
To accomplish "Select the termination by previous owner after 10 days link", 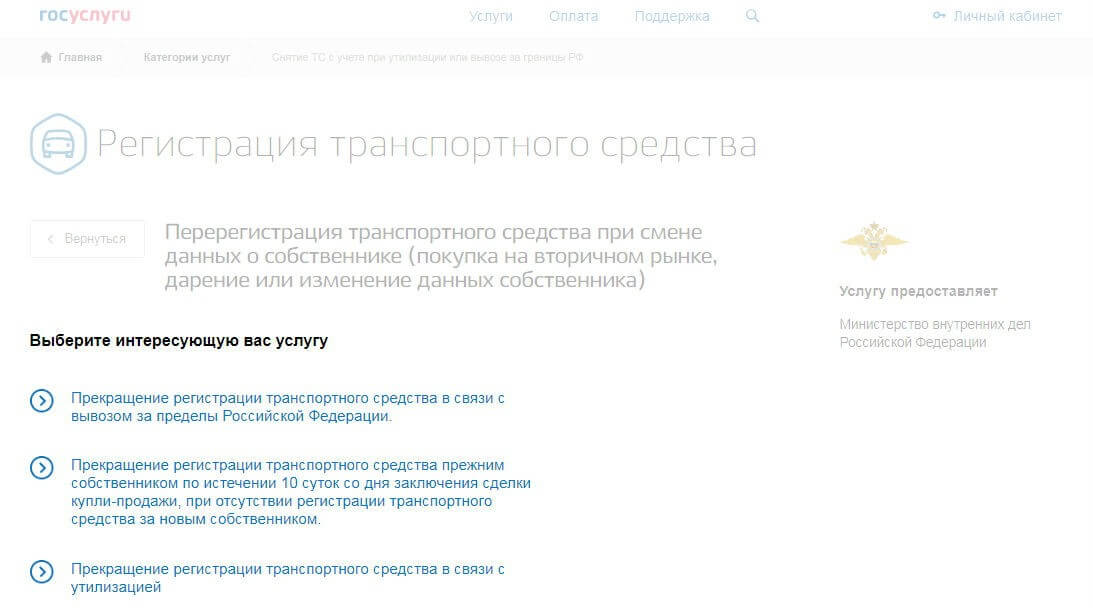I will coord(300,492).
